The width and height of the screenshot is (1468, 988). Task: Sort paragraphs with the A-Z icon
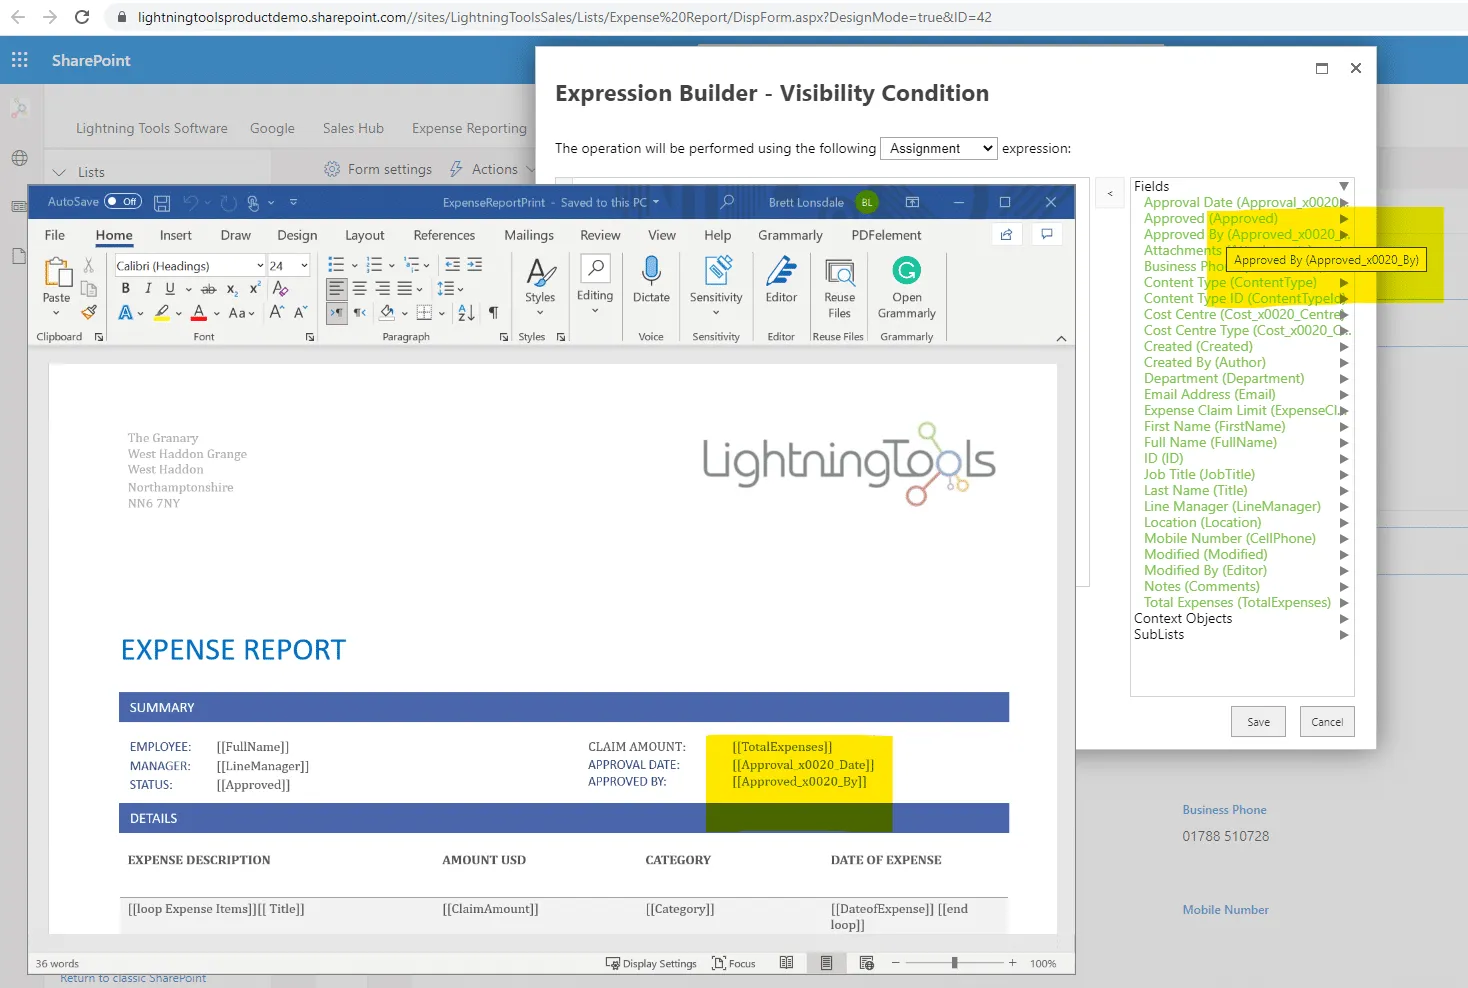coord(464,313)
